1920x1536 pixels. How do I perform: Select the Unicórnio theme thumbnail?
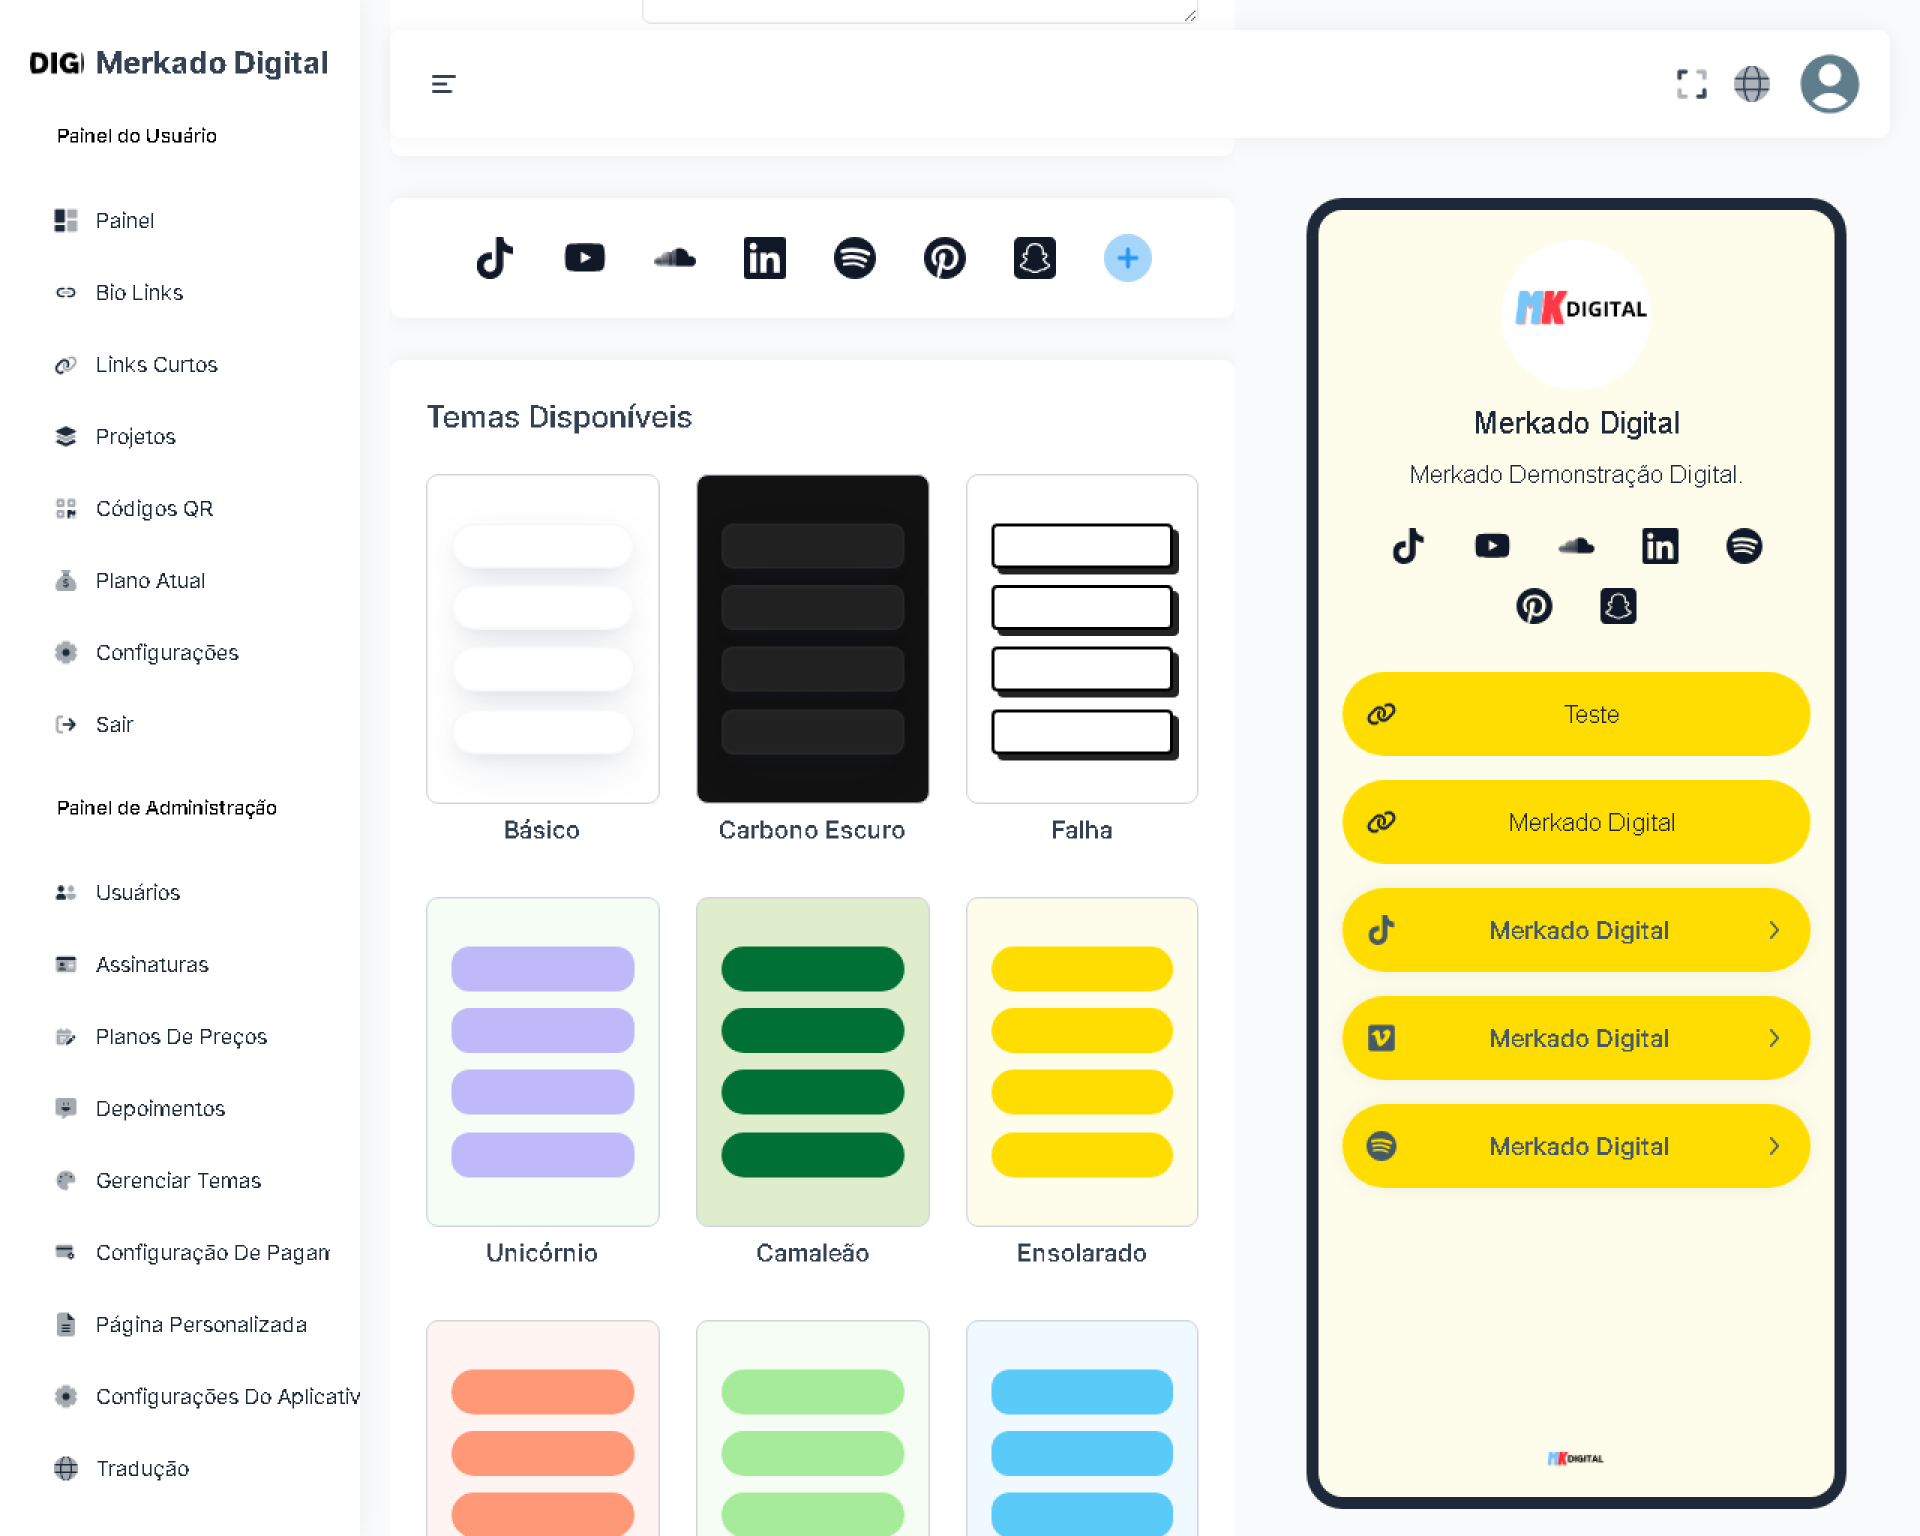[542, 1062]
